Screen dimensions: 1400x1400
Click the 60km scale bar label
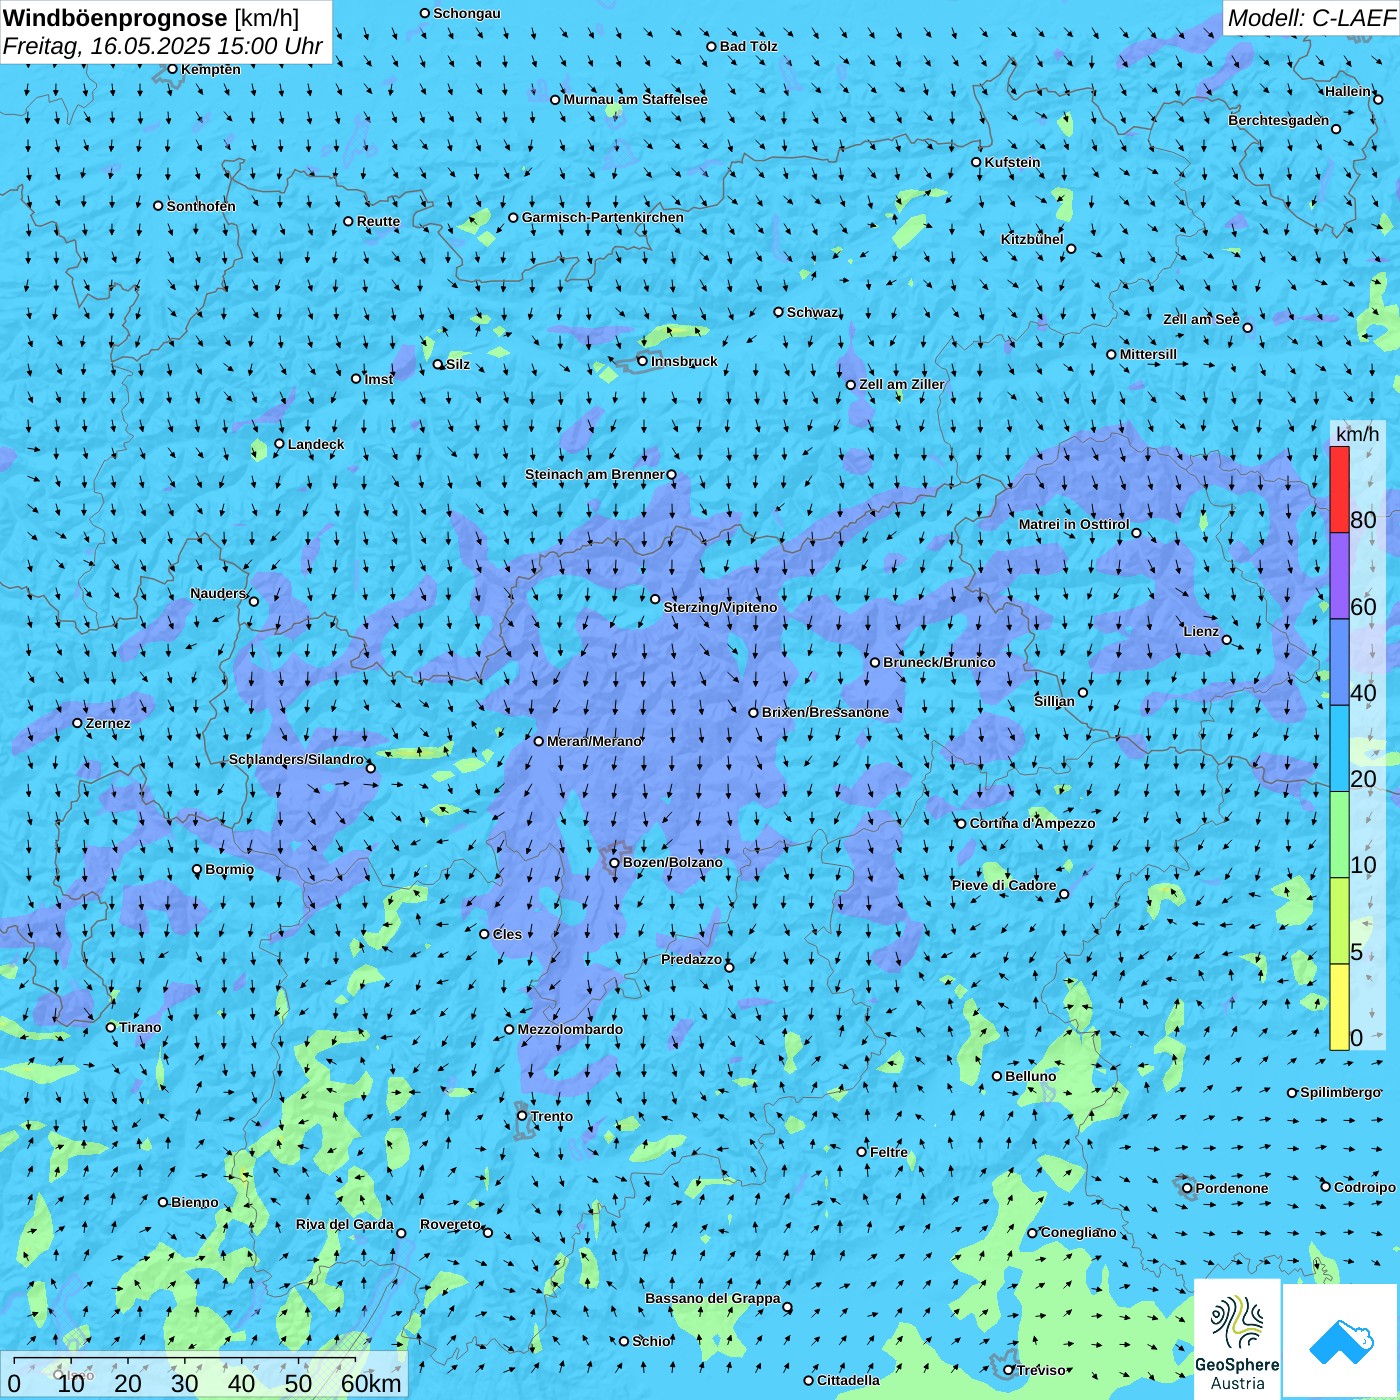pyautogui.click(x=371, y=1384)
